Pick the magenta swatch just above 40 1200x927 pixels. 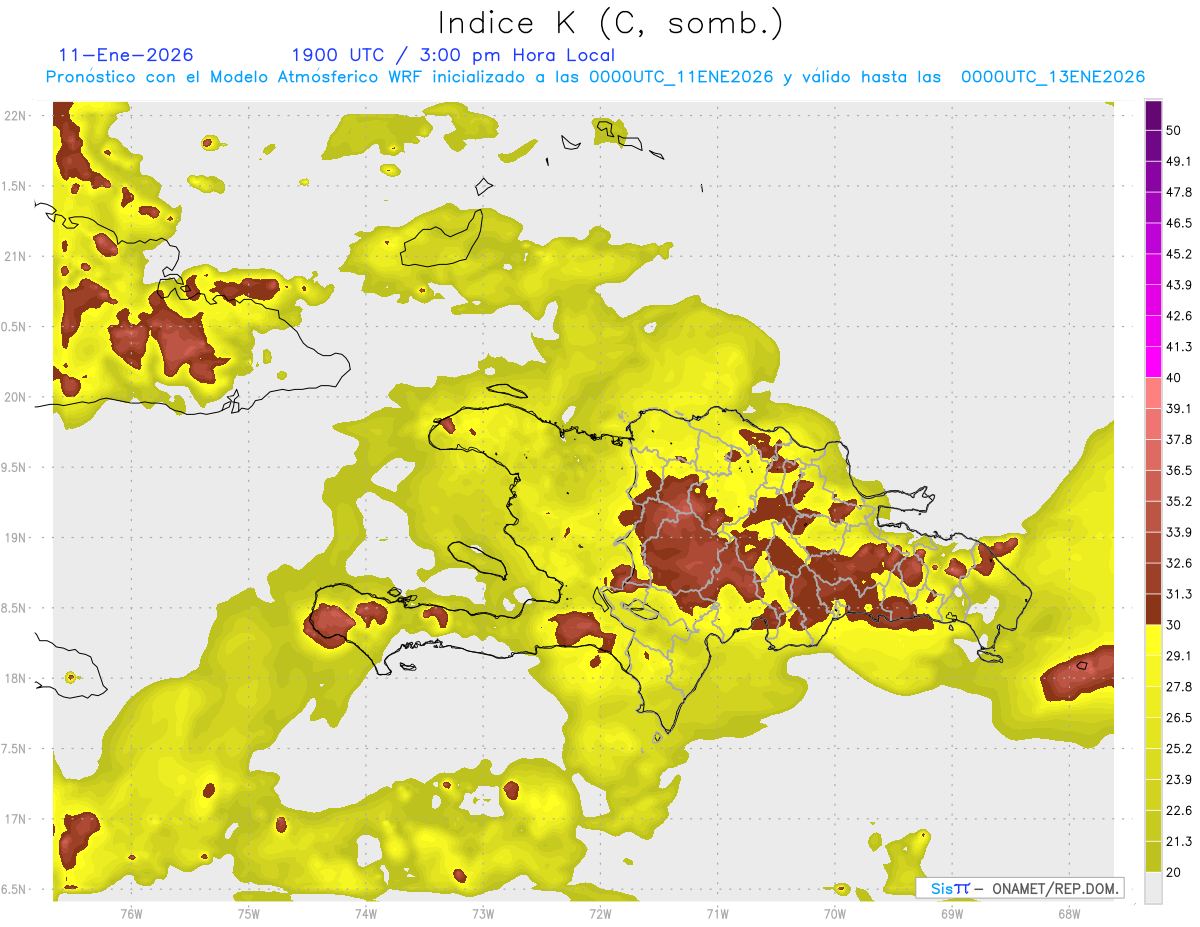(x=1153, y=362)
